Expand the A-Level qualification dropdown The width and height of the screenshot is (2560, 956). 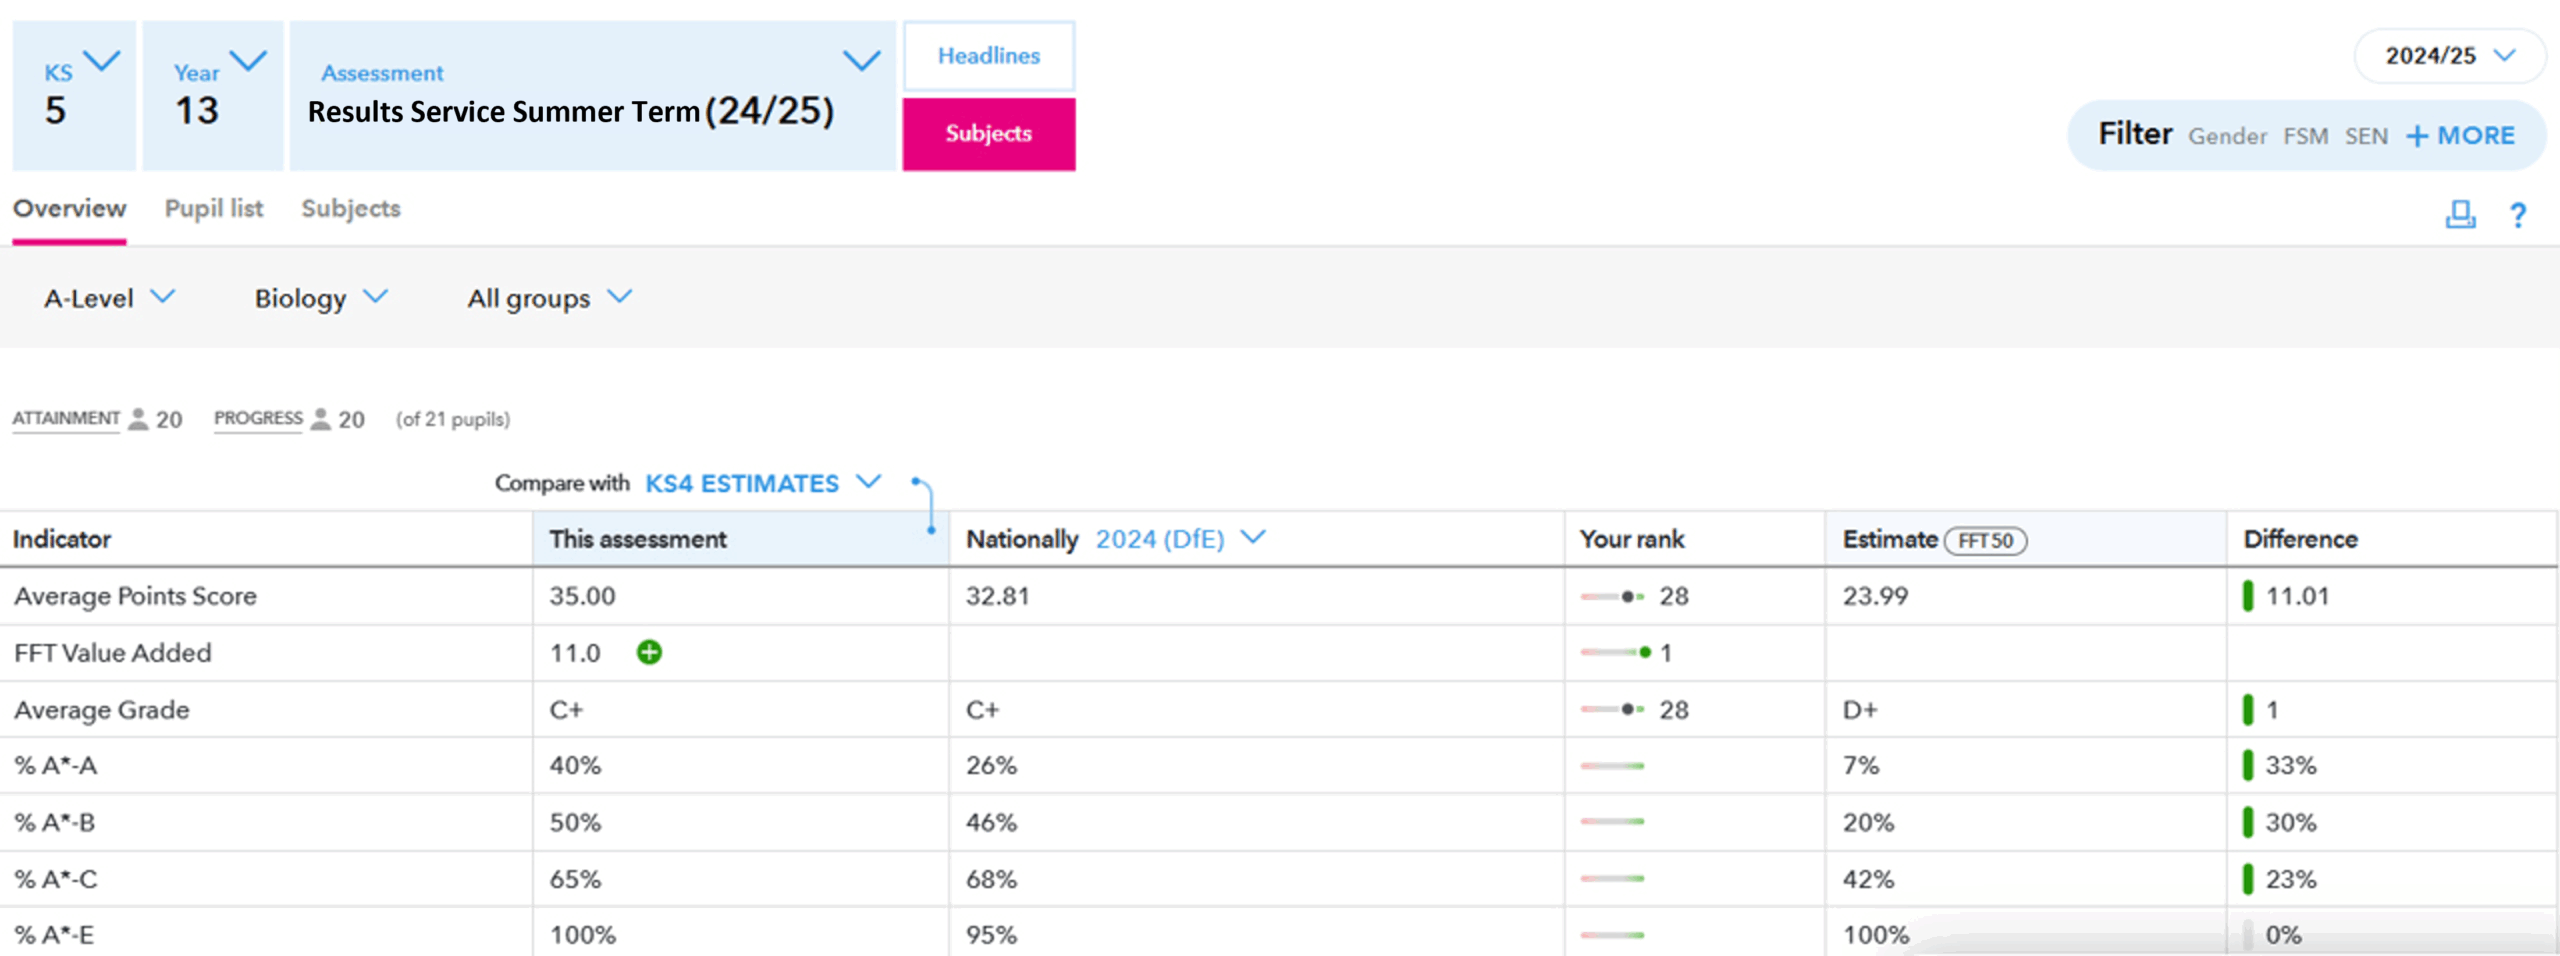pyautogui.click(x=110, y=298)
